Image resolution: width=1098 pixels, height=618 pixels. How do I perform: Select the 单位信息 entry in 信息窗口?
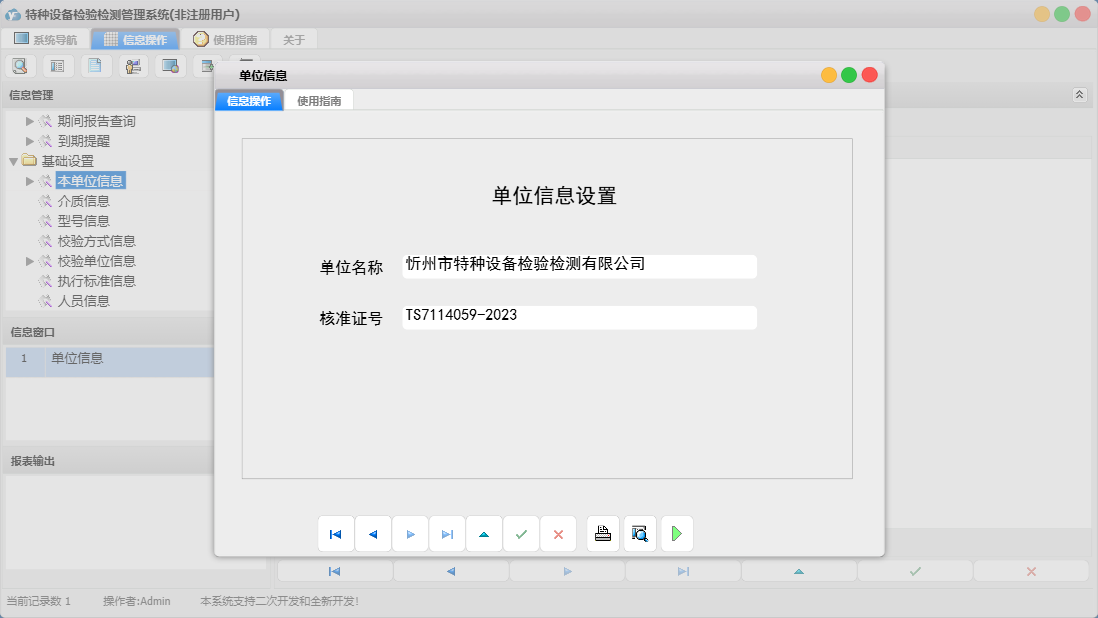click(x=76, y=360)
